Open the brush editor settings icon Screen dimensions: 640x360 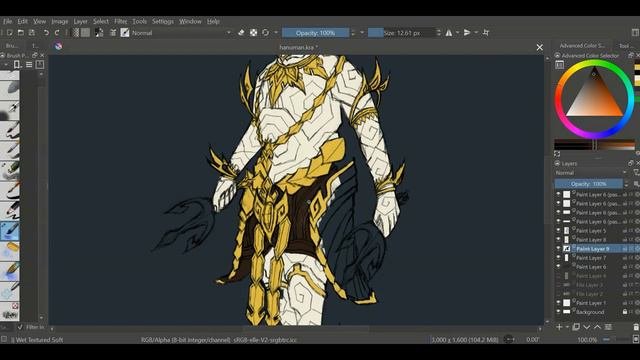113,33
